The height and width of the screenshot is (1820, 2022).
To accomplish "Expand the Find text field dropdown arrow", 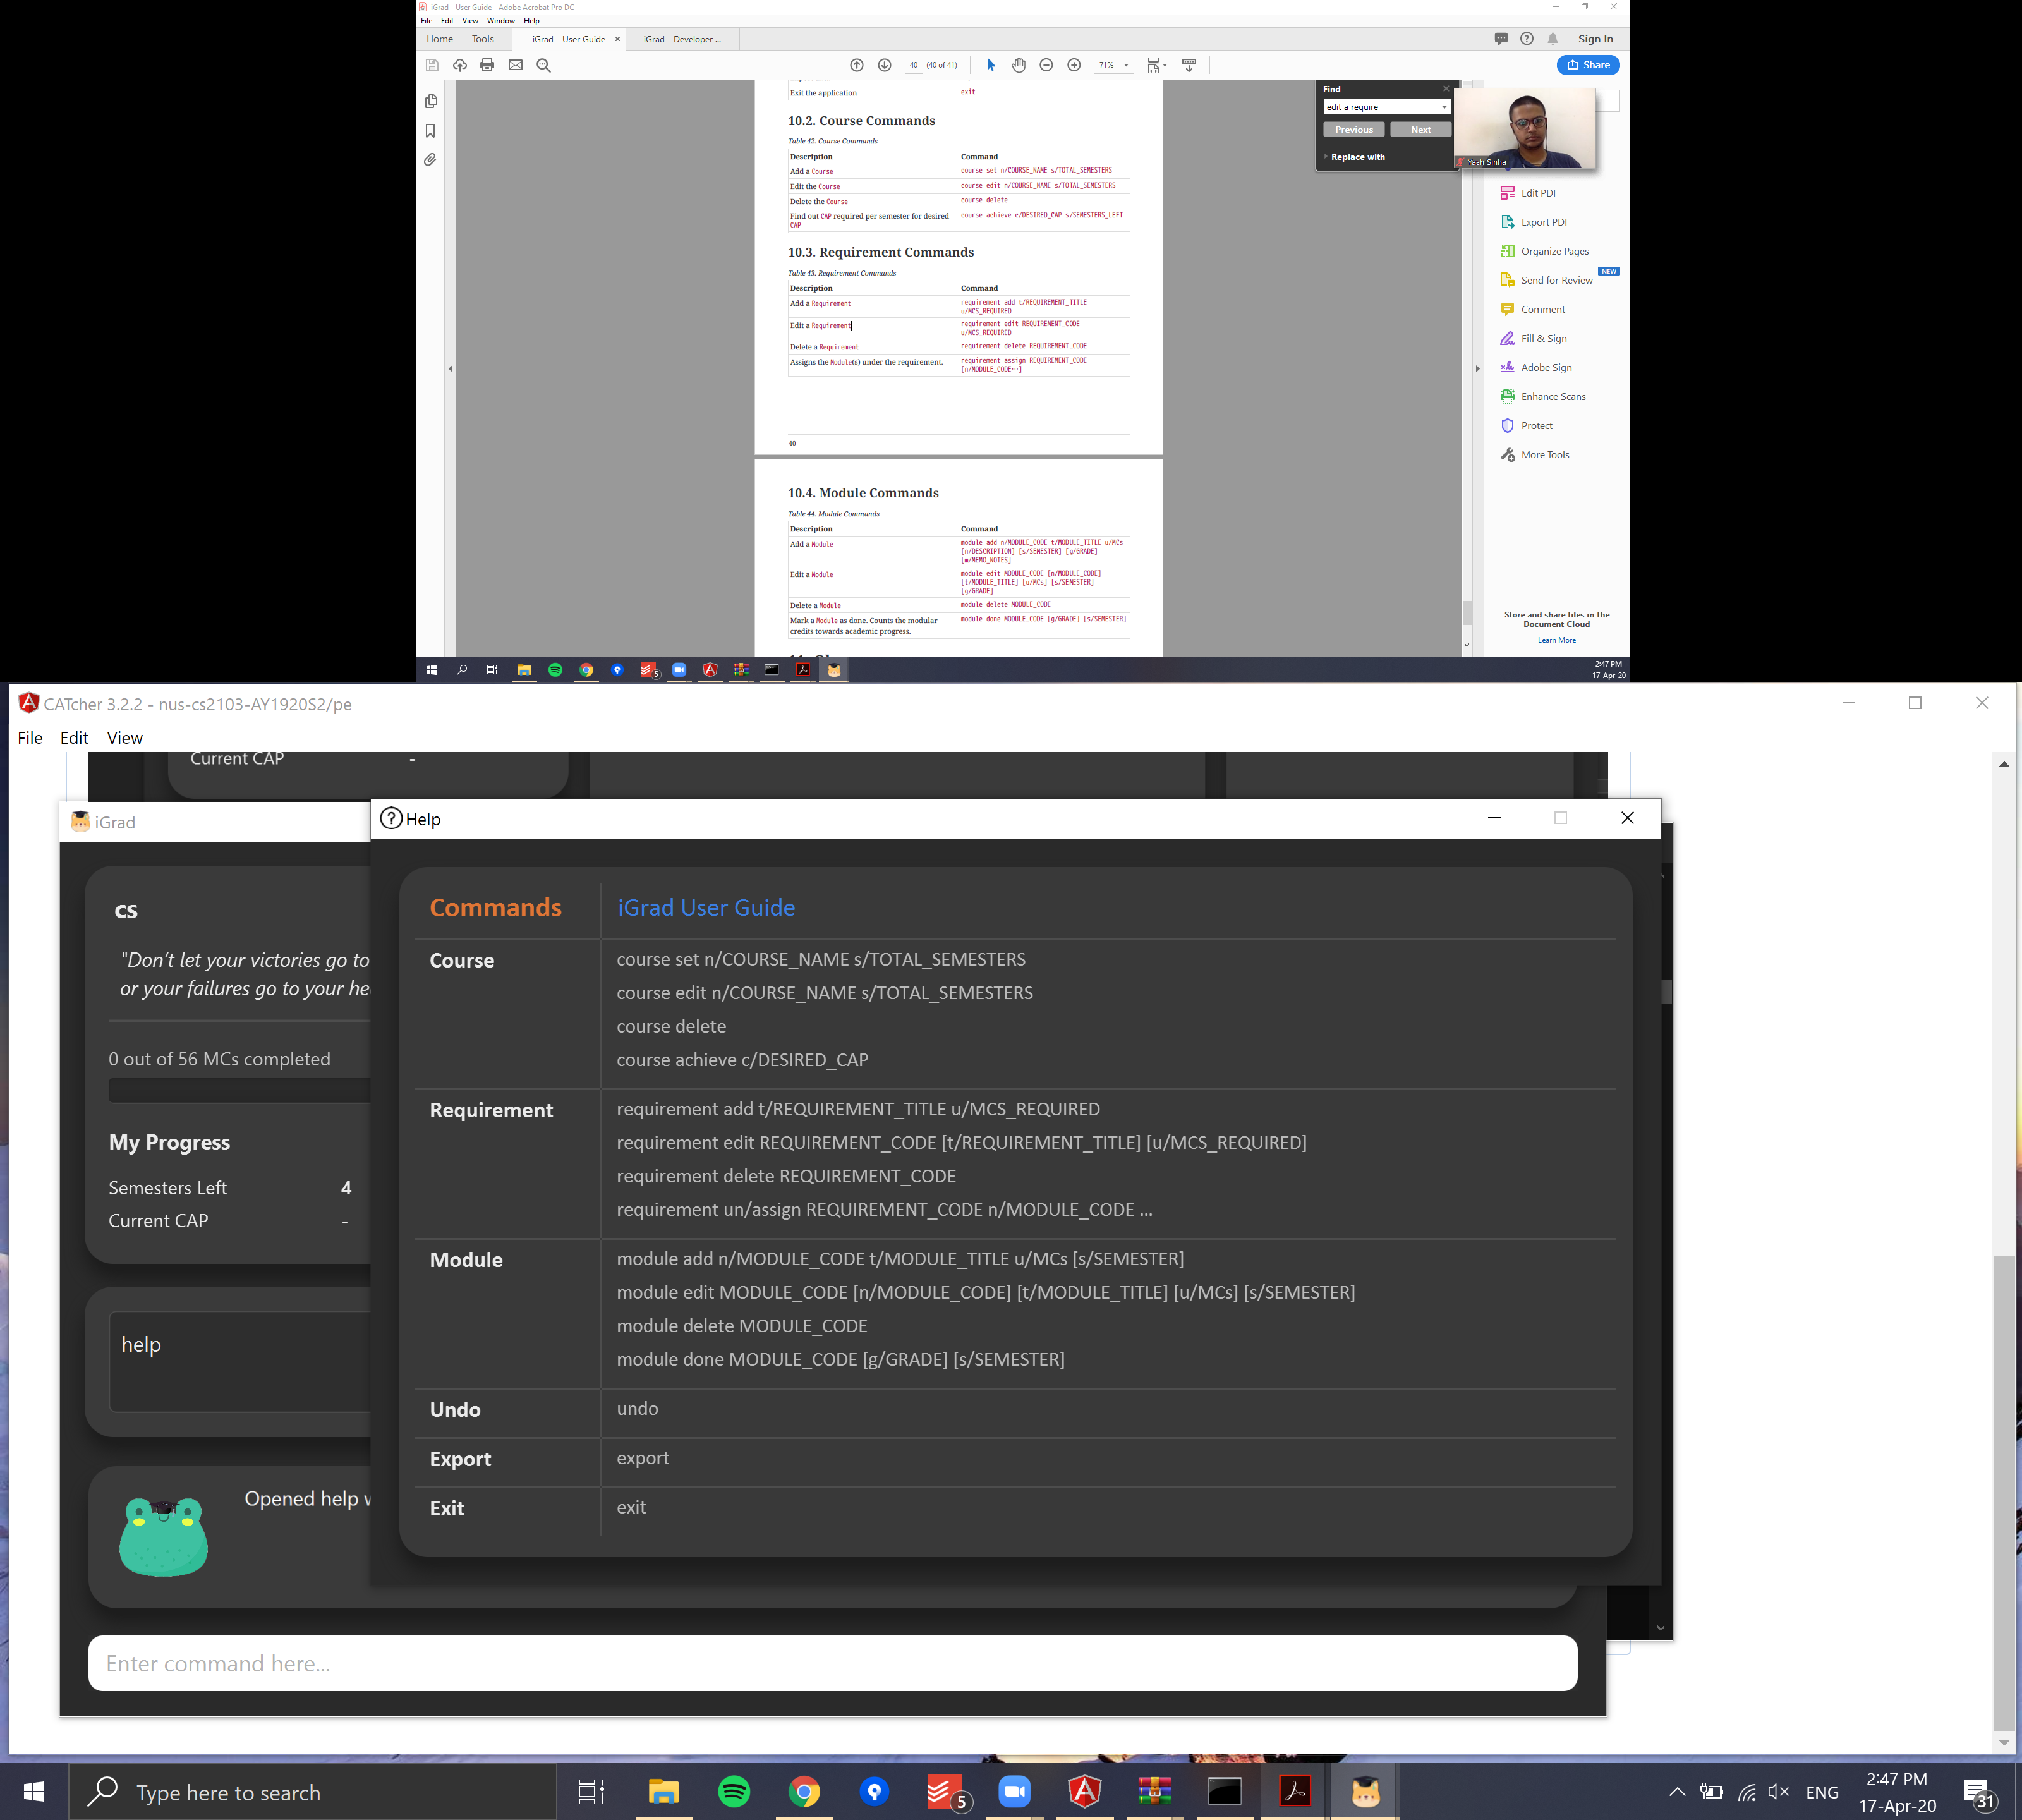I will (1444, 107).
